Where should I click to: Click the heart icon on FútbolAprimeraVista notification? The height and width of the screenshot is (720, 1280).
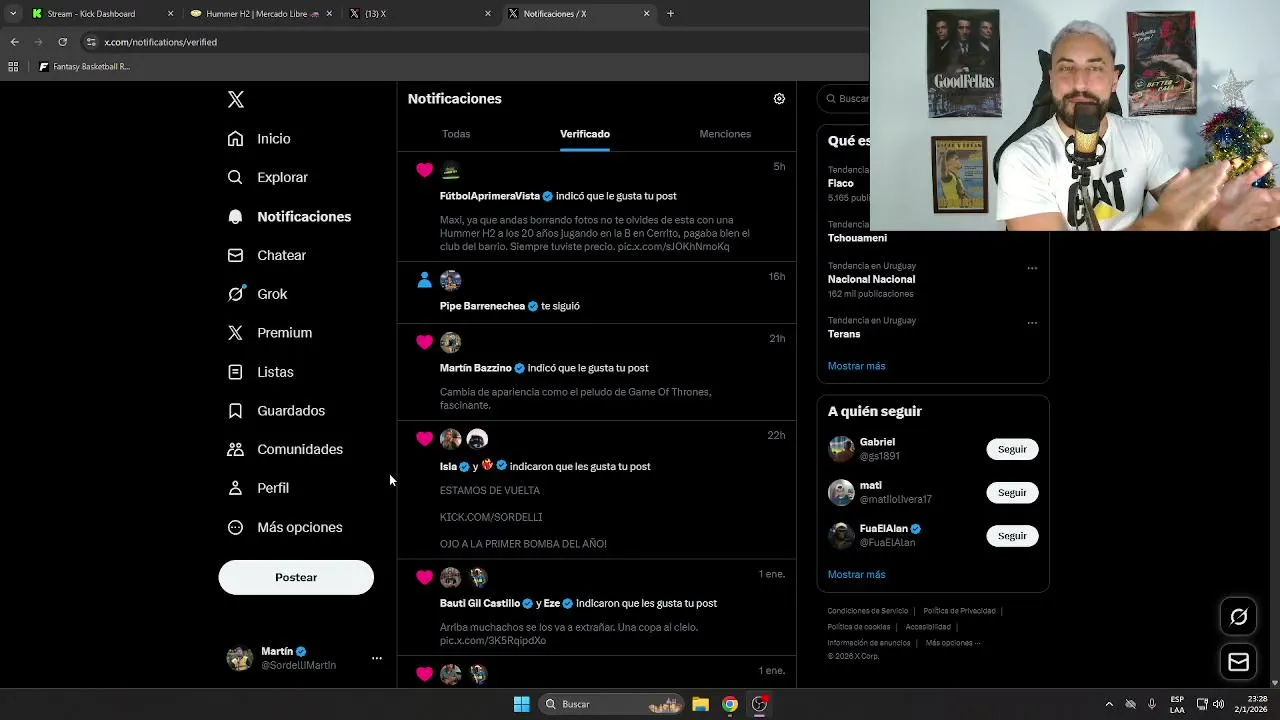tap(425, 171)
